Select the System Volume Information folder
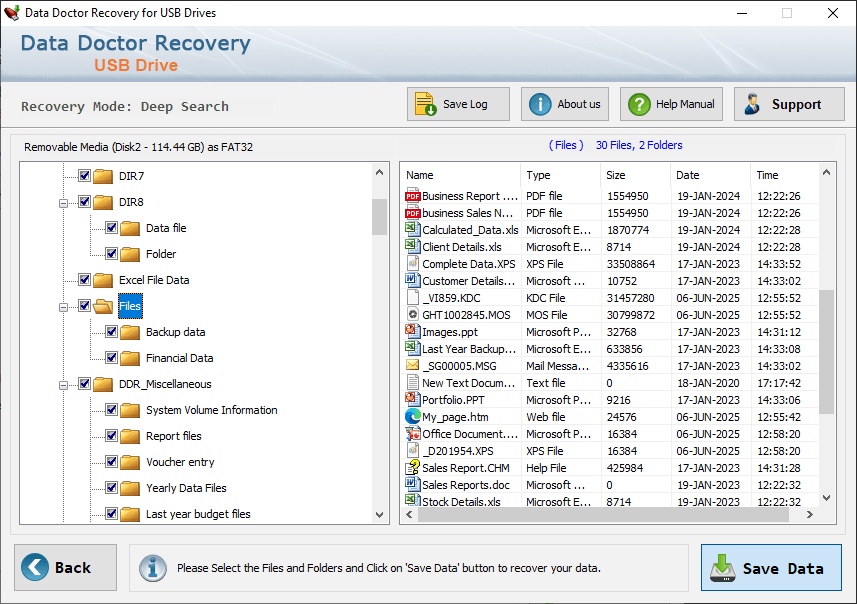857x604 pixels. pyautogui.click(x=212, y=409)
